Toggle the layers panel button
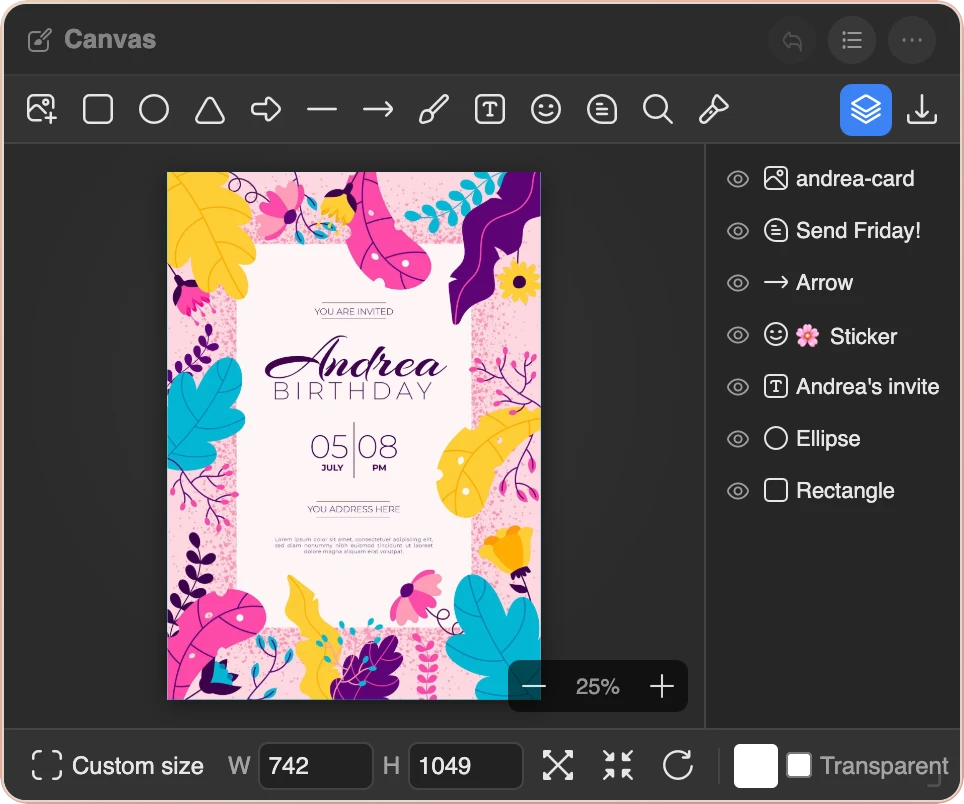The height and width of the screenshot is (804, 964). click(866, 109)
